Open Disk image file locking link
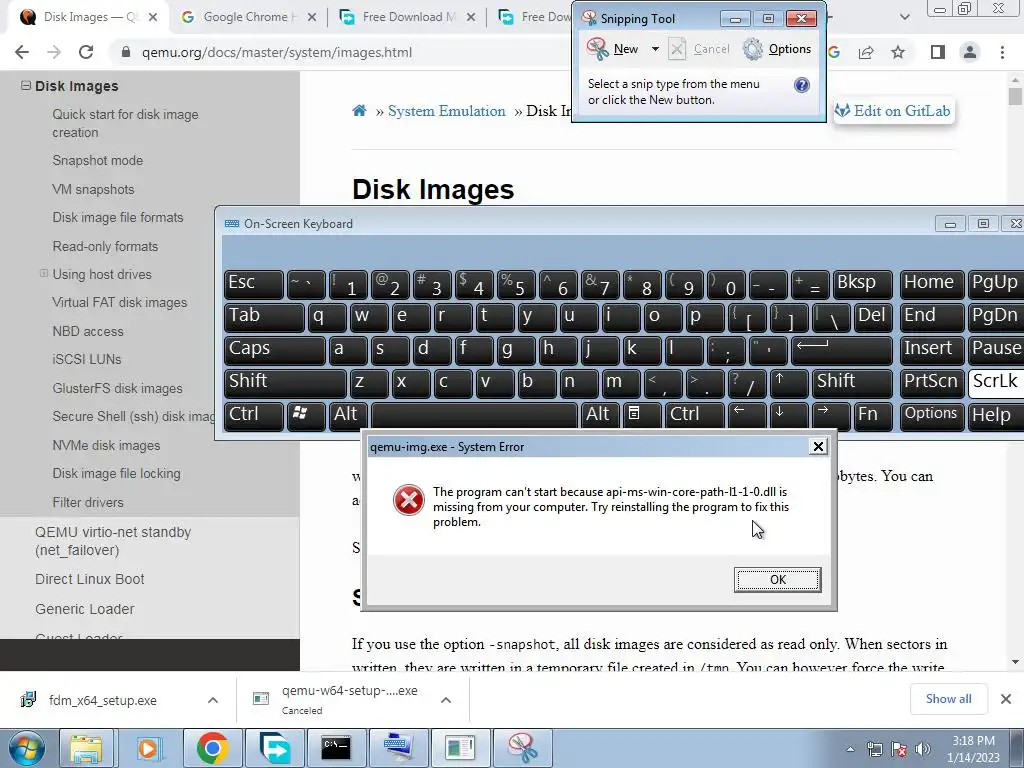1024x768 pixels. (x=116, y=473)
